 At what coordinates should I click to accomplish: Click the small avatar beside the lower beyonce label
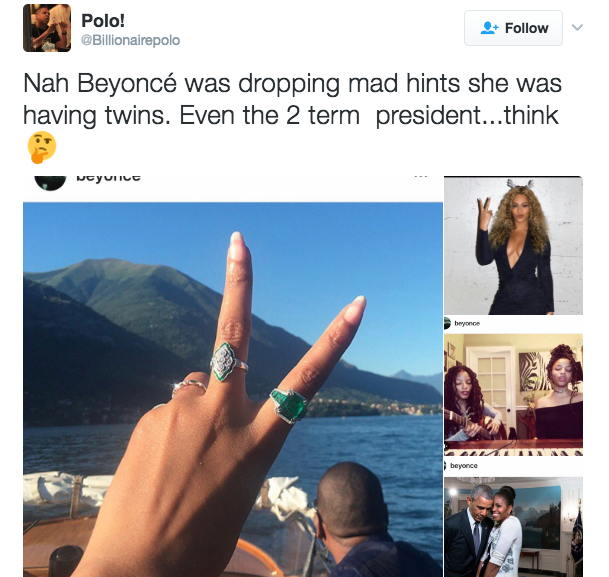pos(445,466)
